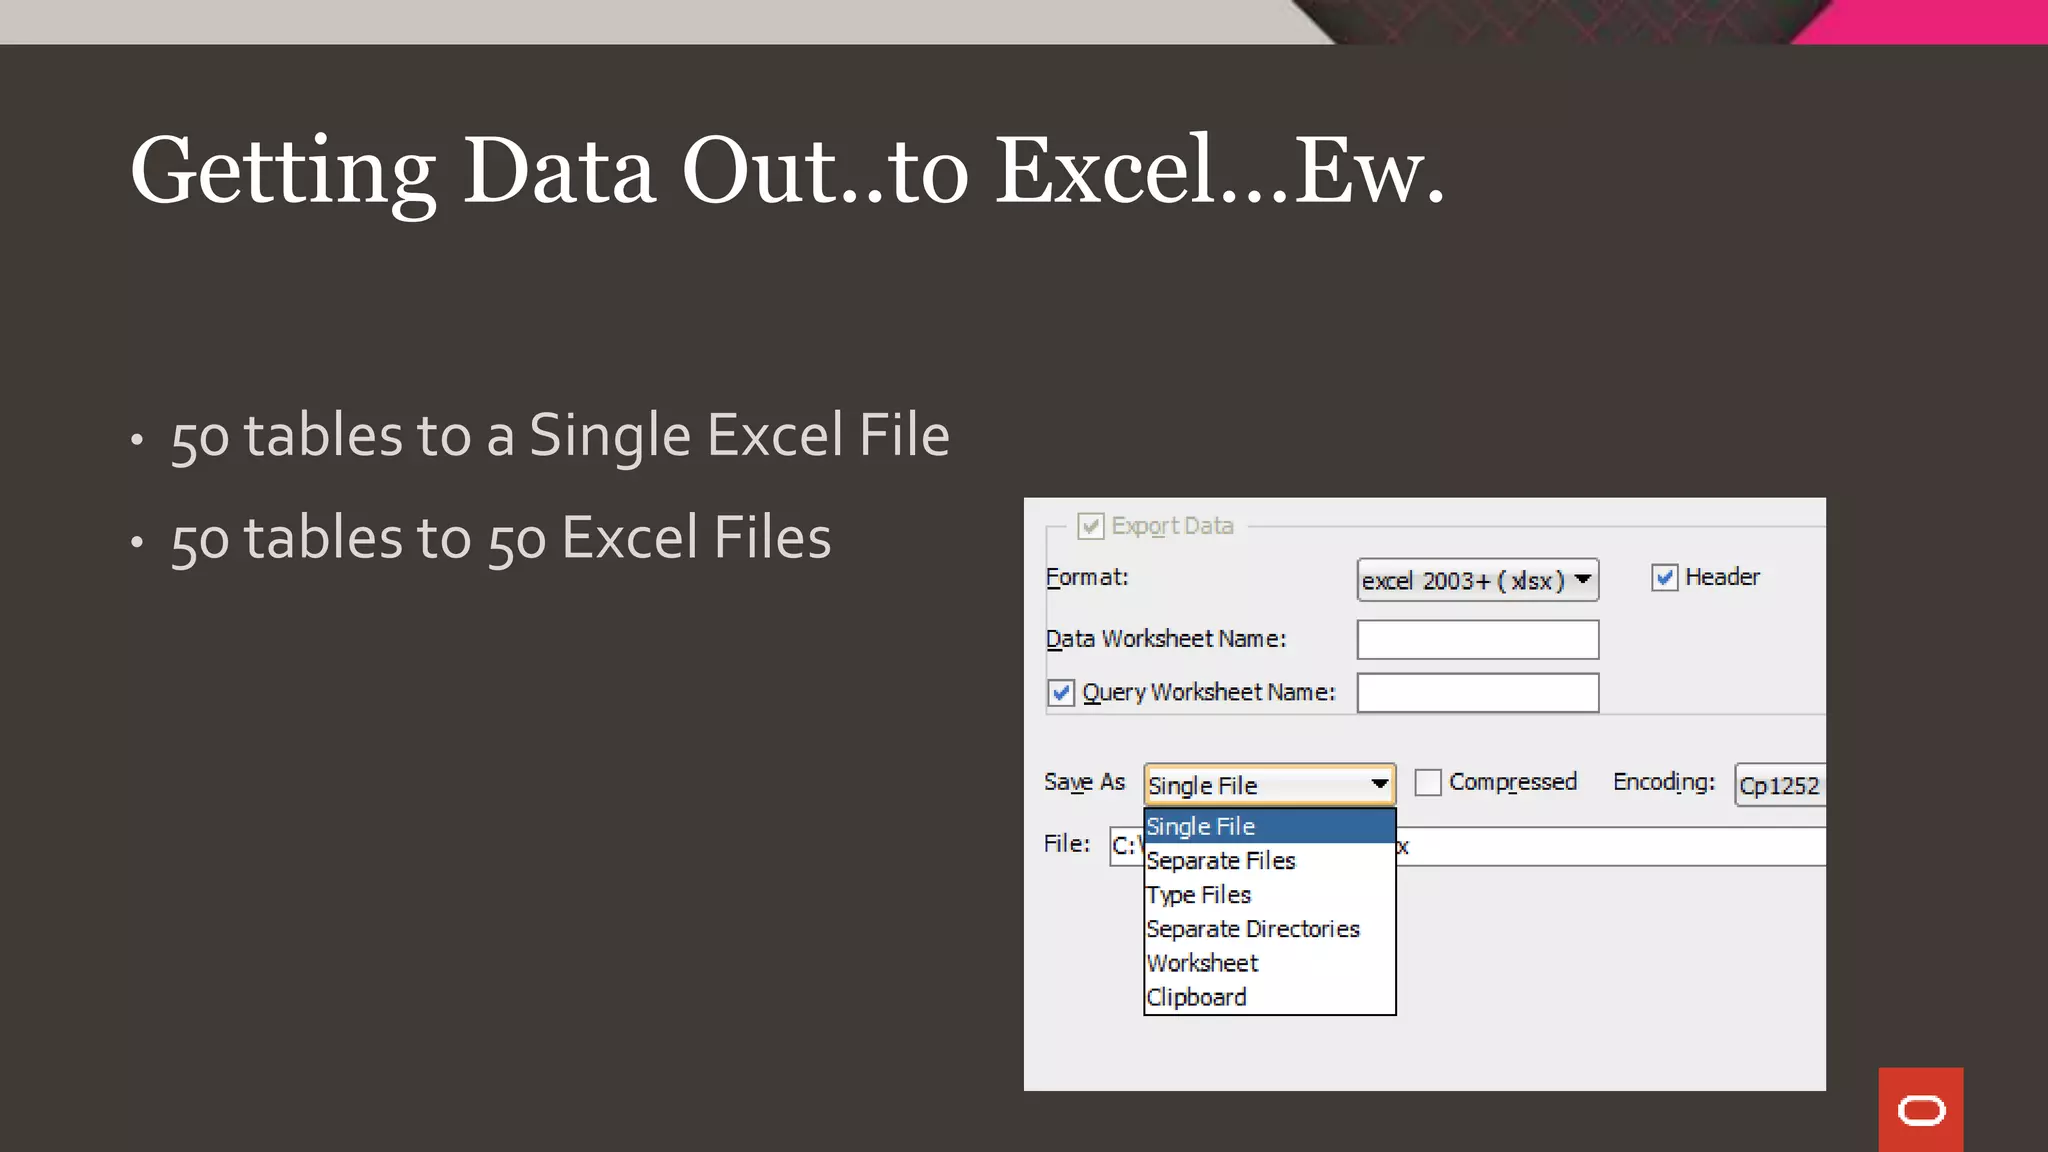
Task: Open the Encoding dropdown showing Cp1252
Action: pyautogui.click(x=1779, y=785)
